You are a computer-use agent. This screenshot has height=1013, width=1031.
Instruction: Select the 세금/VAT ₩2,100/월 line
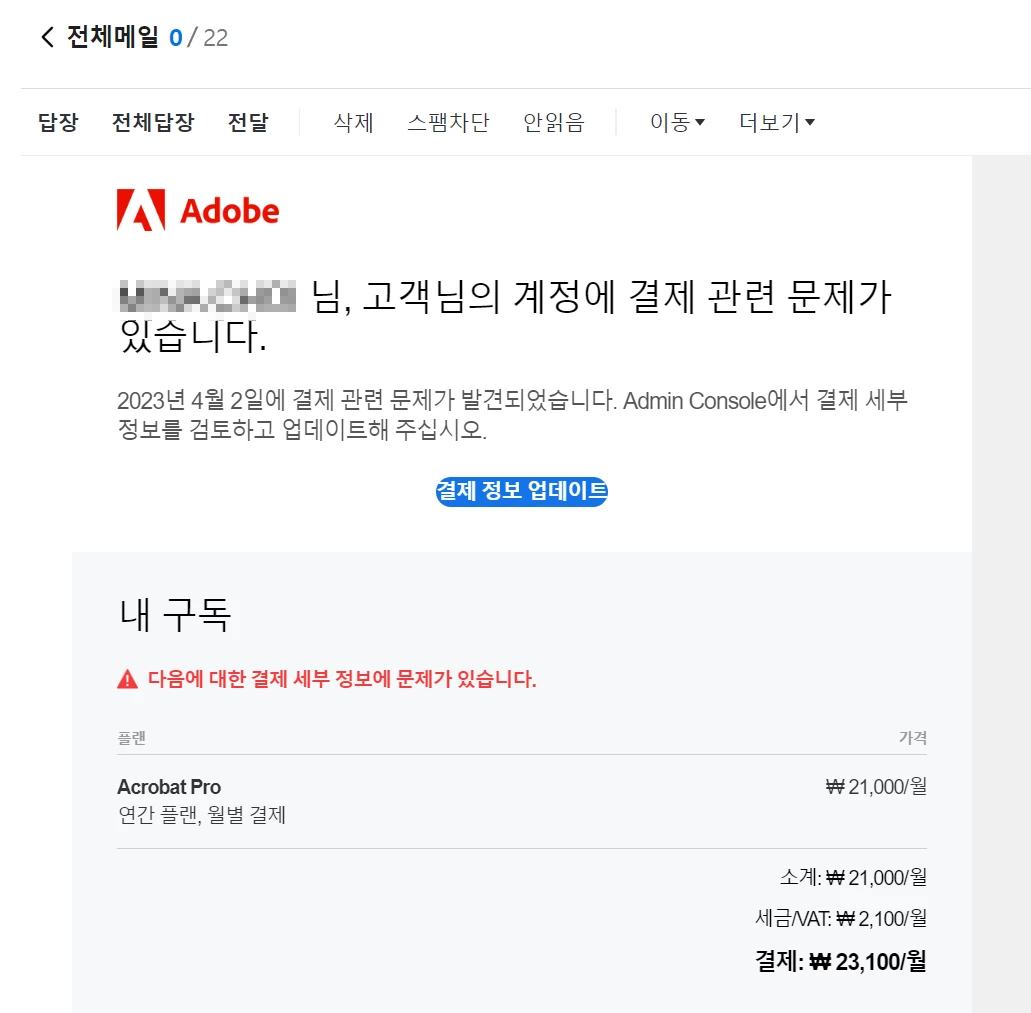(841, 918)
